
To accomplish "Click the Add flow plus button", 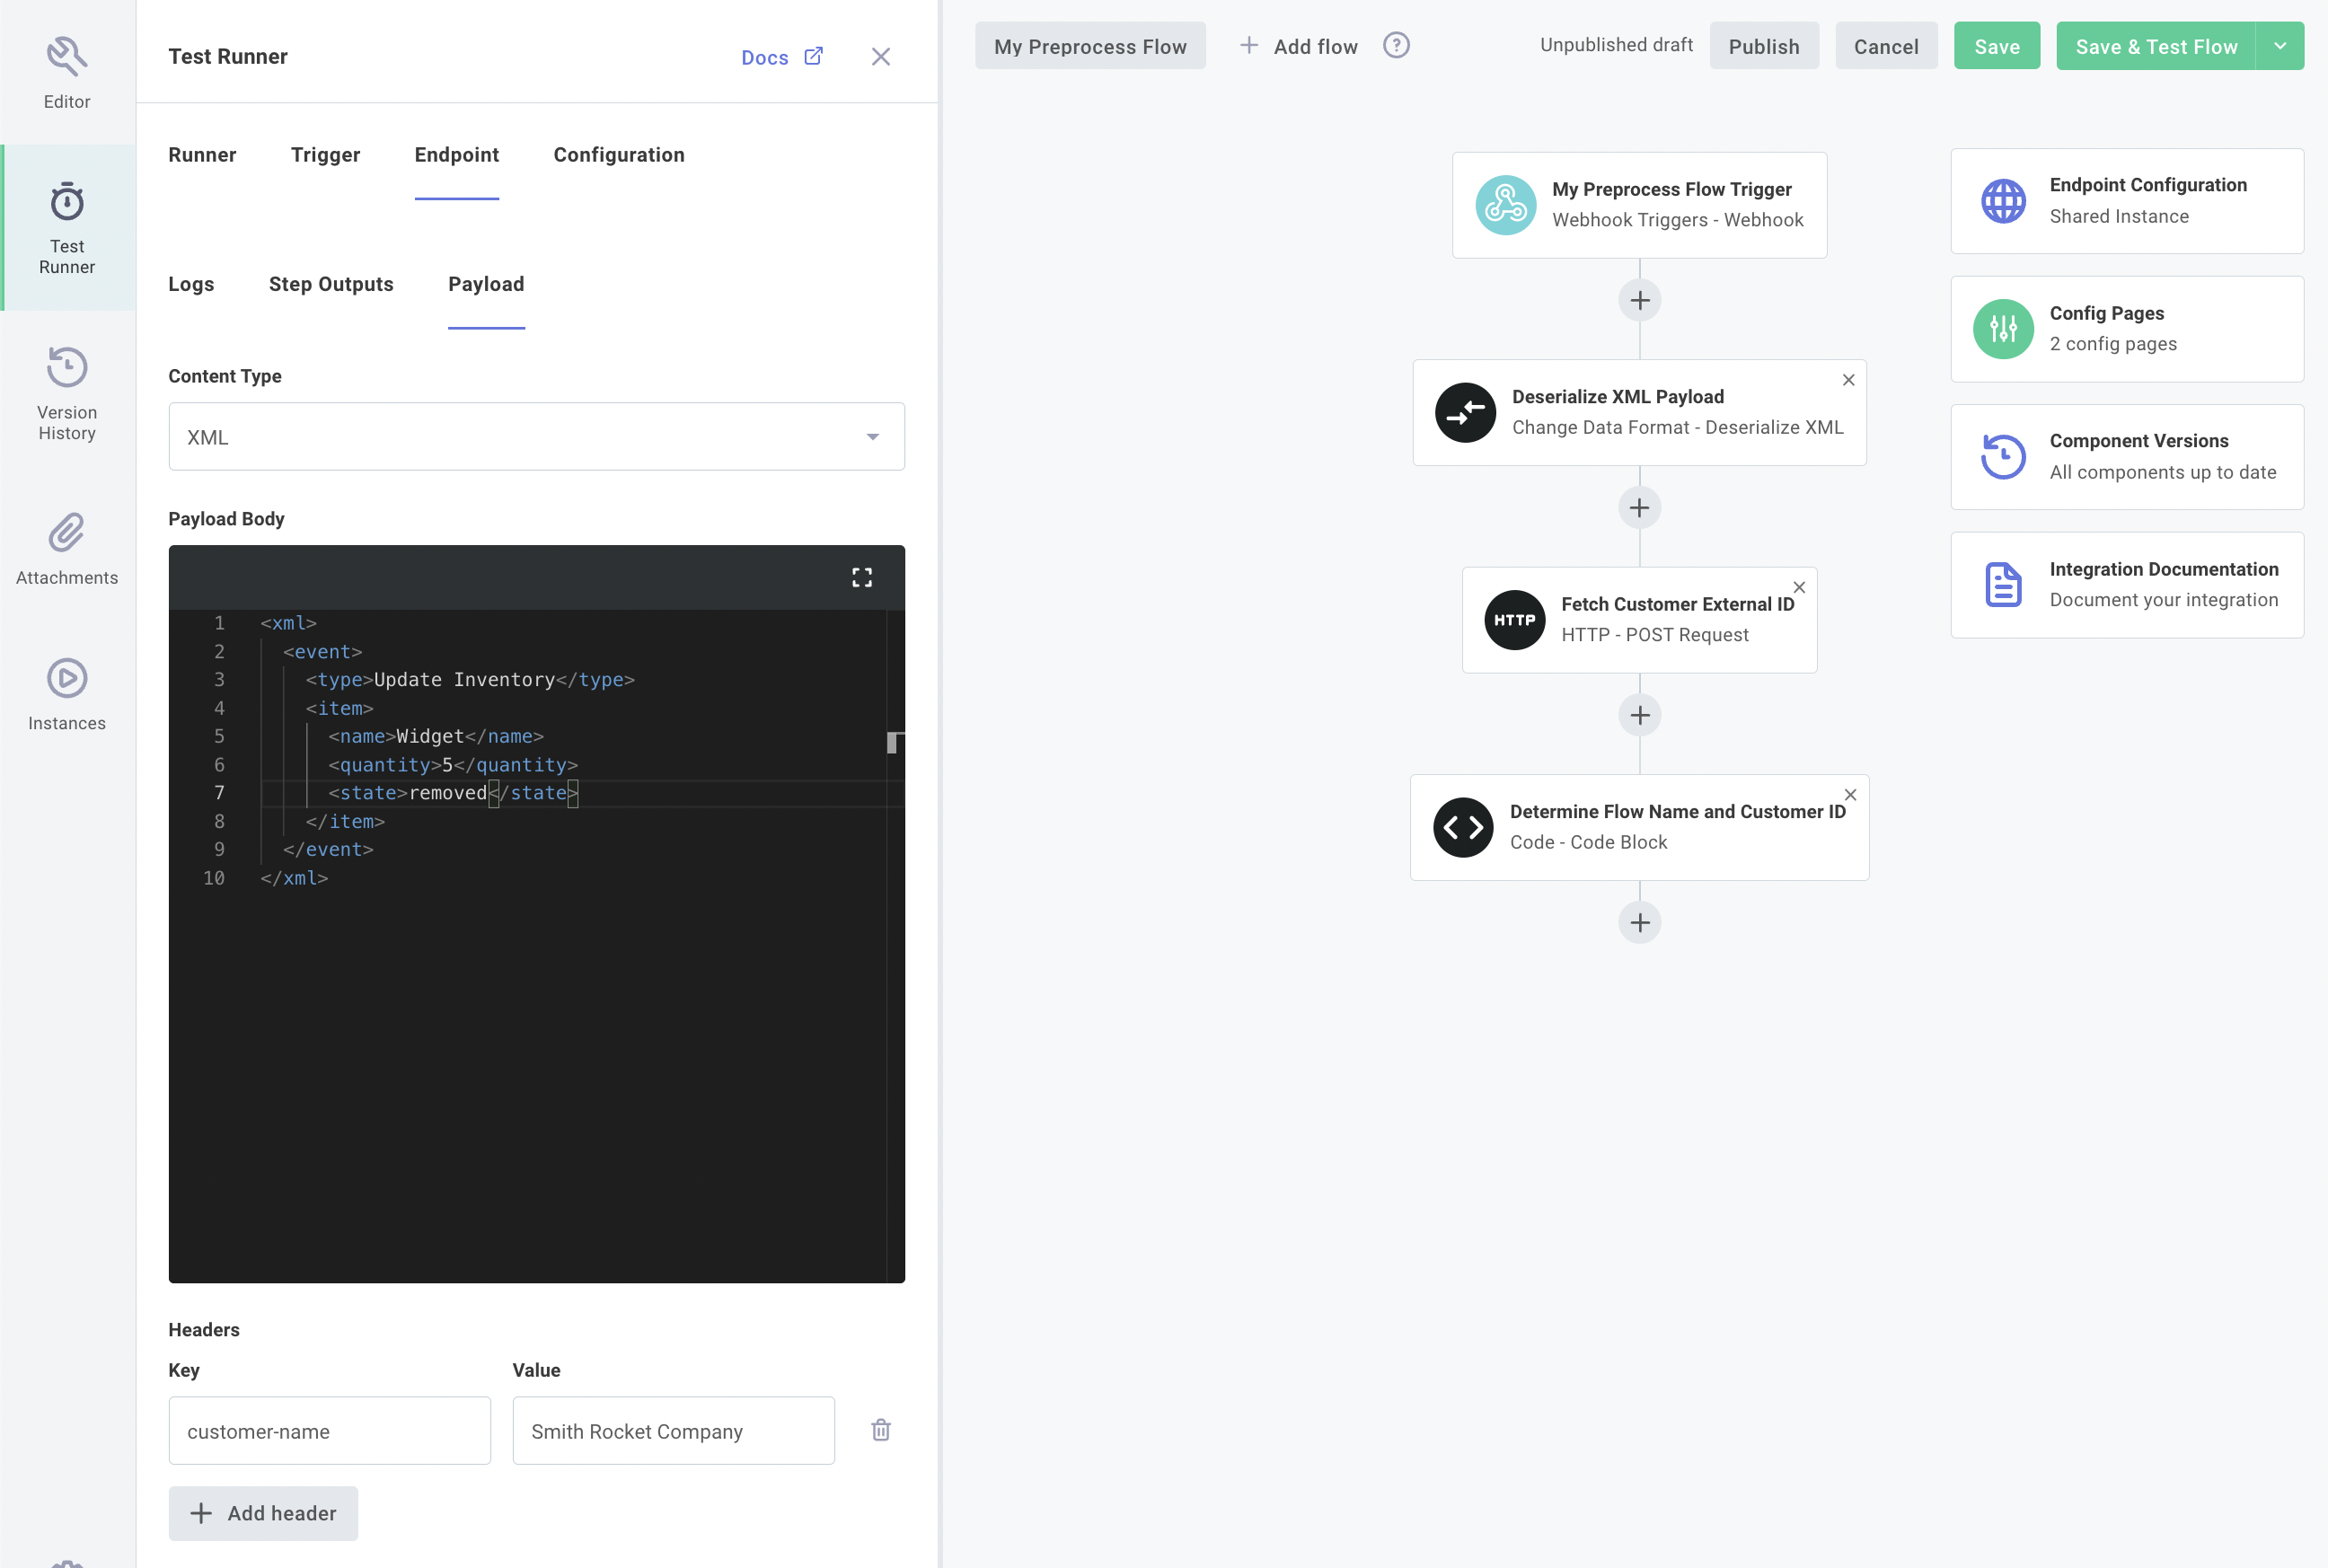I will 1249,46.
